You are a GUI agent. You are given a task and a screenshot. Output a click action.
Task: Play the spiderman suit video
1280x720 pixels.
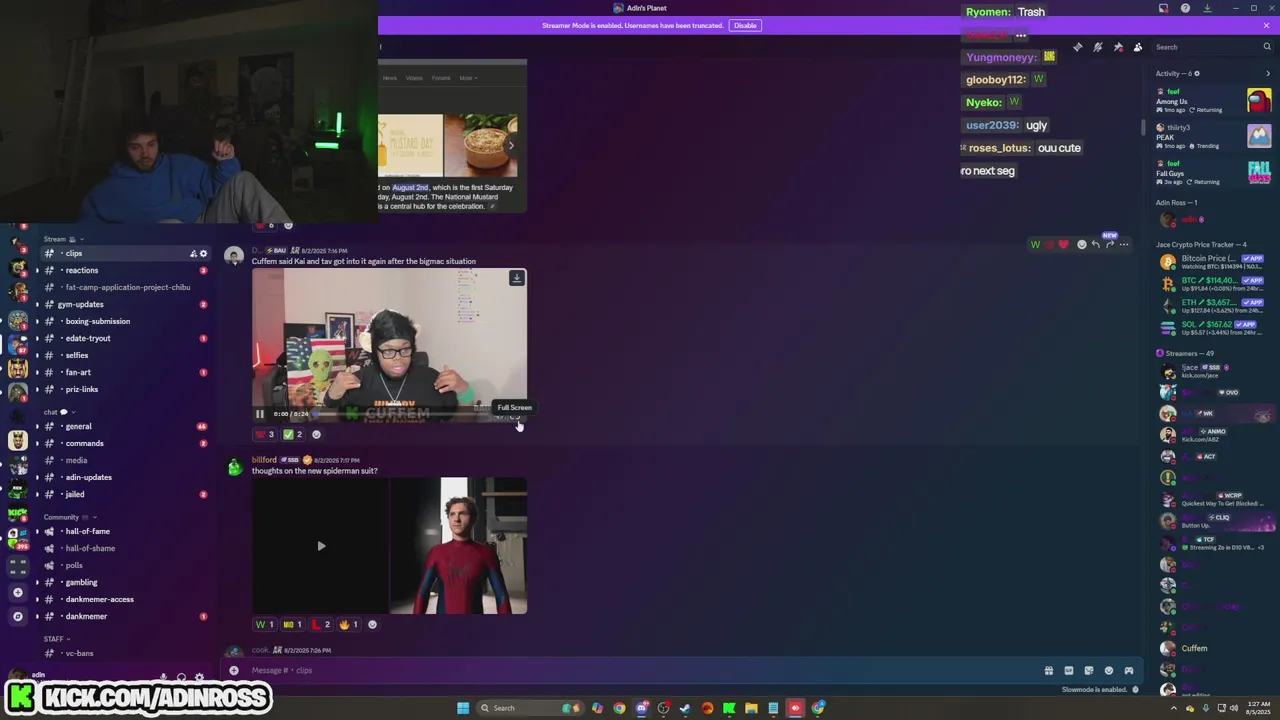pyautogui.click(x=321, y=546)
